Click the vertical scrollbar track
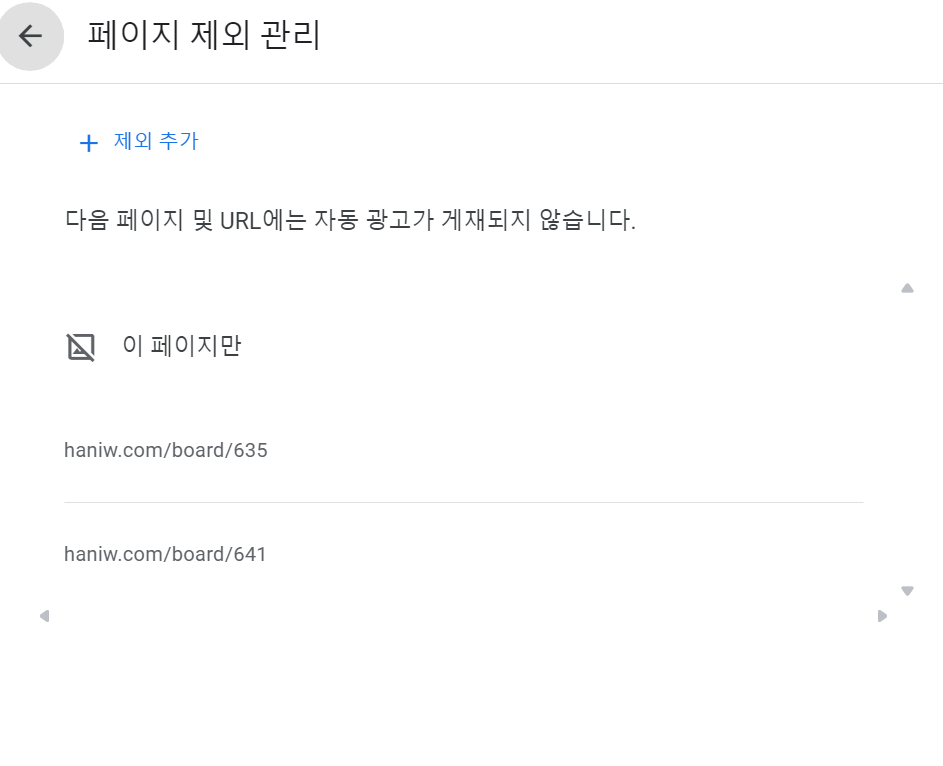The image size is (943, 766). [908, 440]
